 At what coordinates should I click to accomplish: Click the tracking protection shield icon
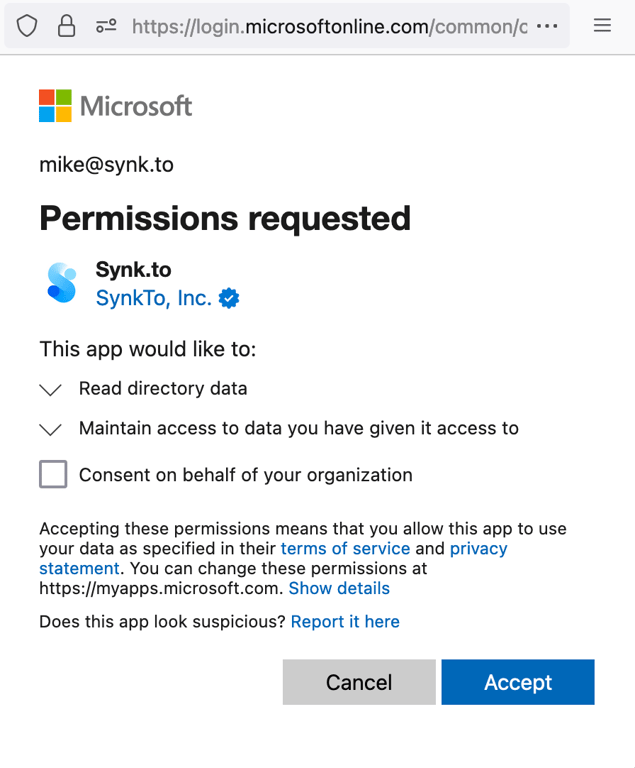pyautogui.click(x=27, y=26)
